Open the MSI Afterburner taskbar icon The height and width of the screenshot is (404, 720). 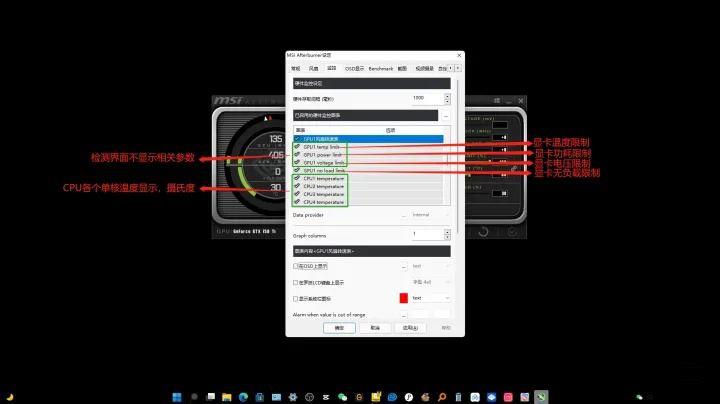(x=541, y=397)
